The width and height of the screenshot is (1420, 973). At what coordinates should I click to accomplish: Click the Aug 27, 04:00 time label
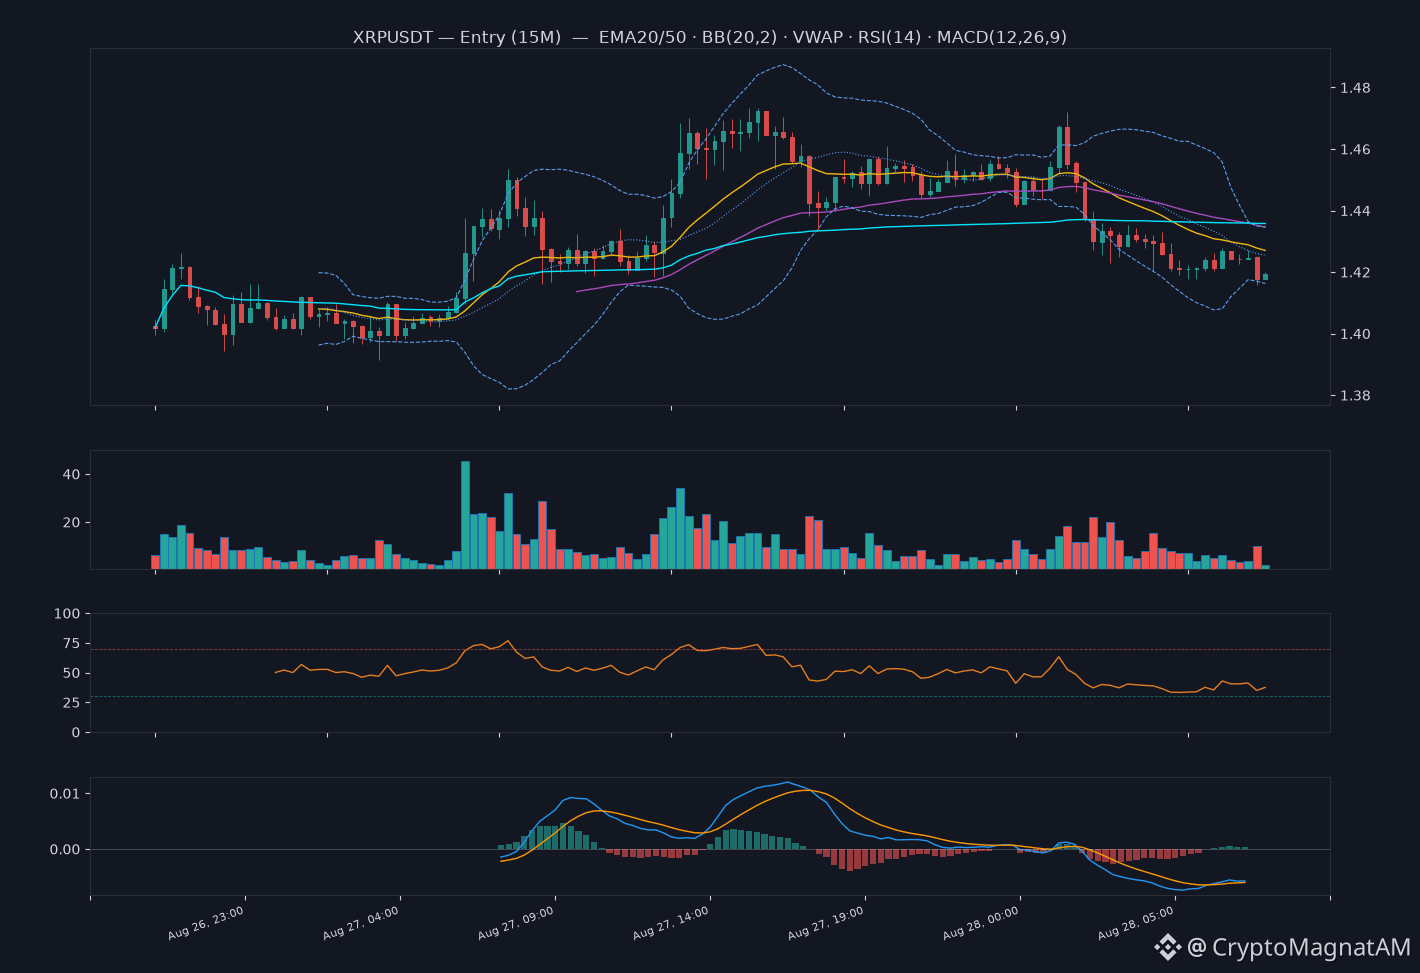361,923
